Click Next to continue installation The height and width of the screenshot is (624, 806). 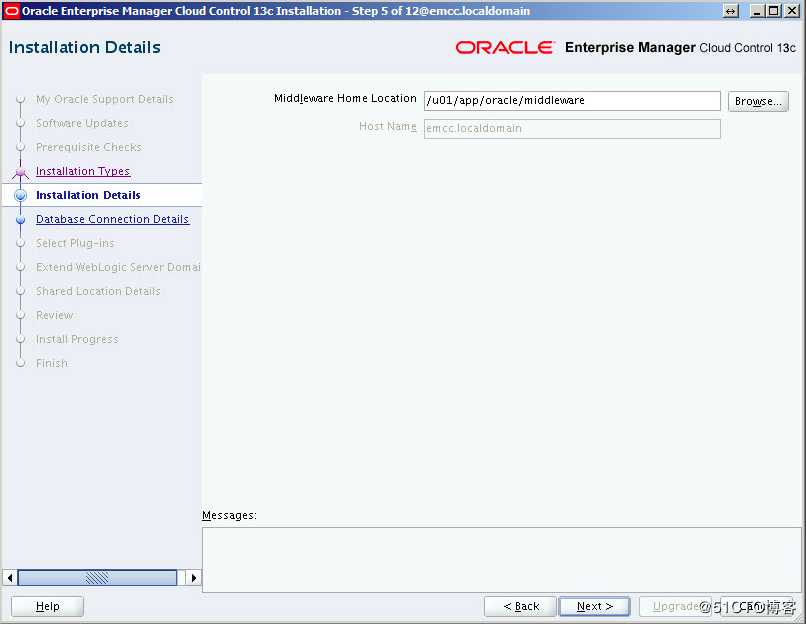[x=594, y=607]
